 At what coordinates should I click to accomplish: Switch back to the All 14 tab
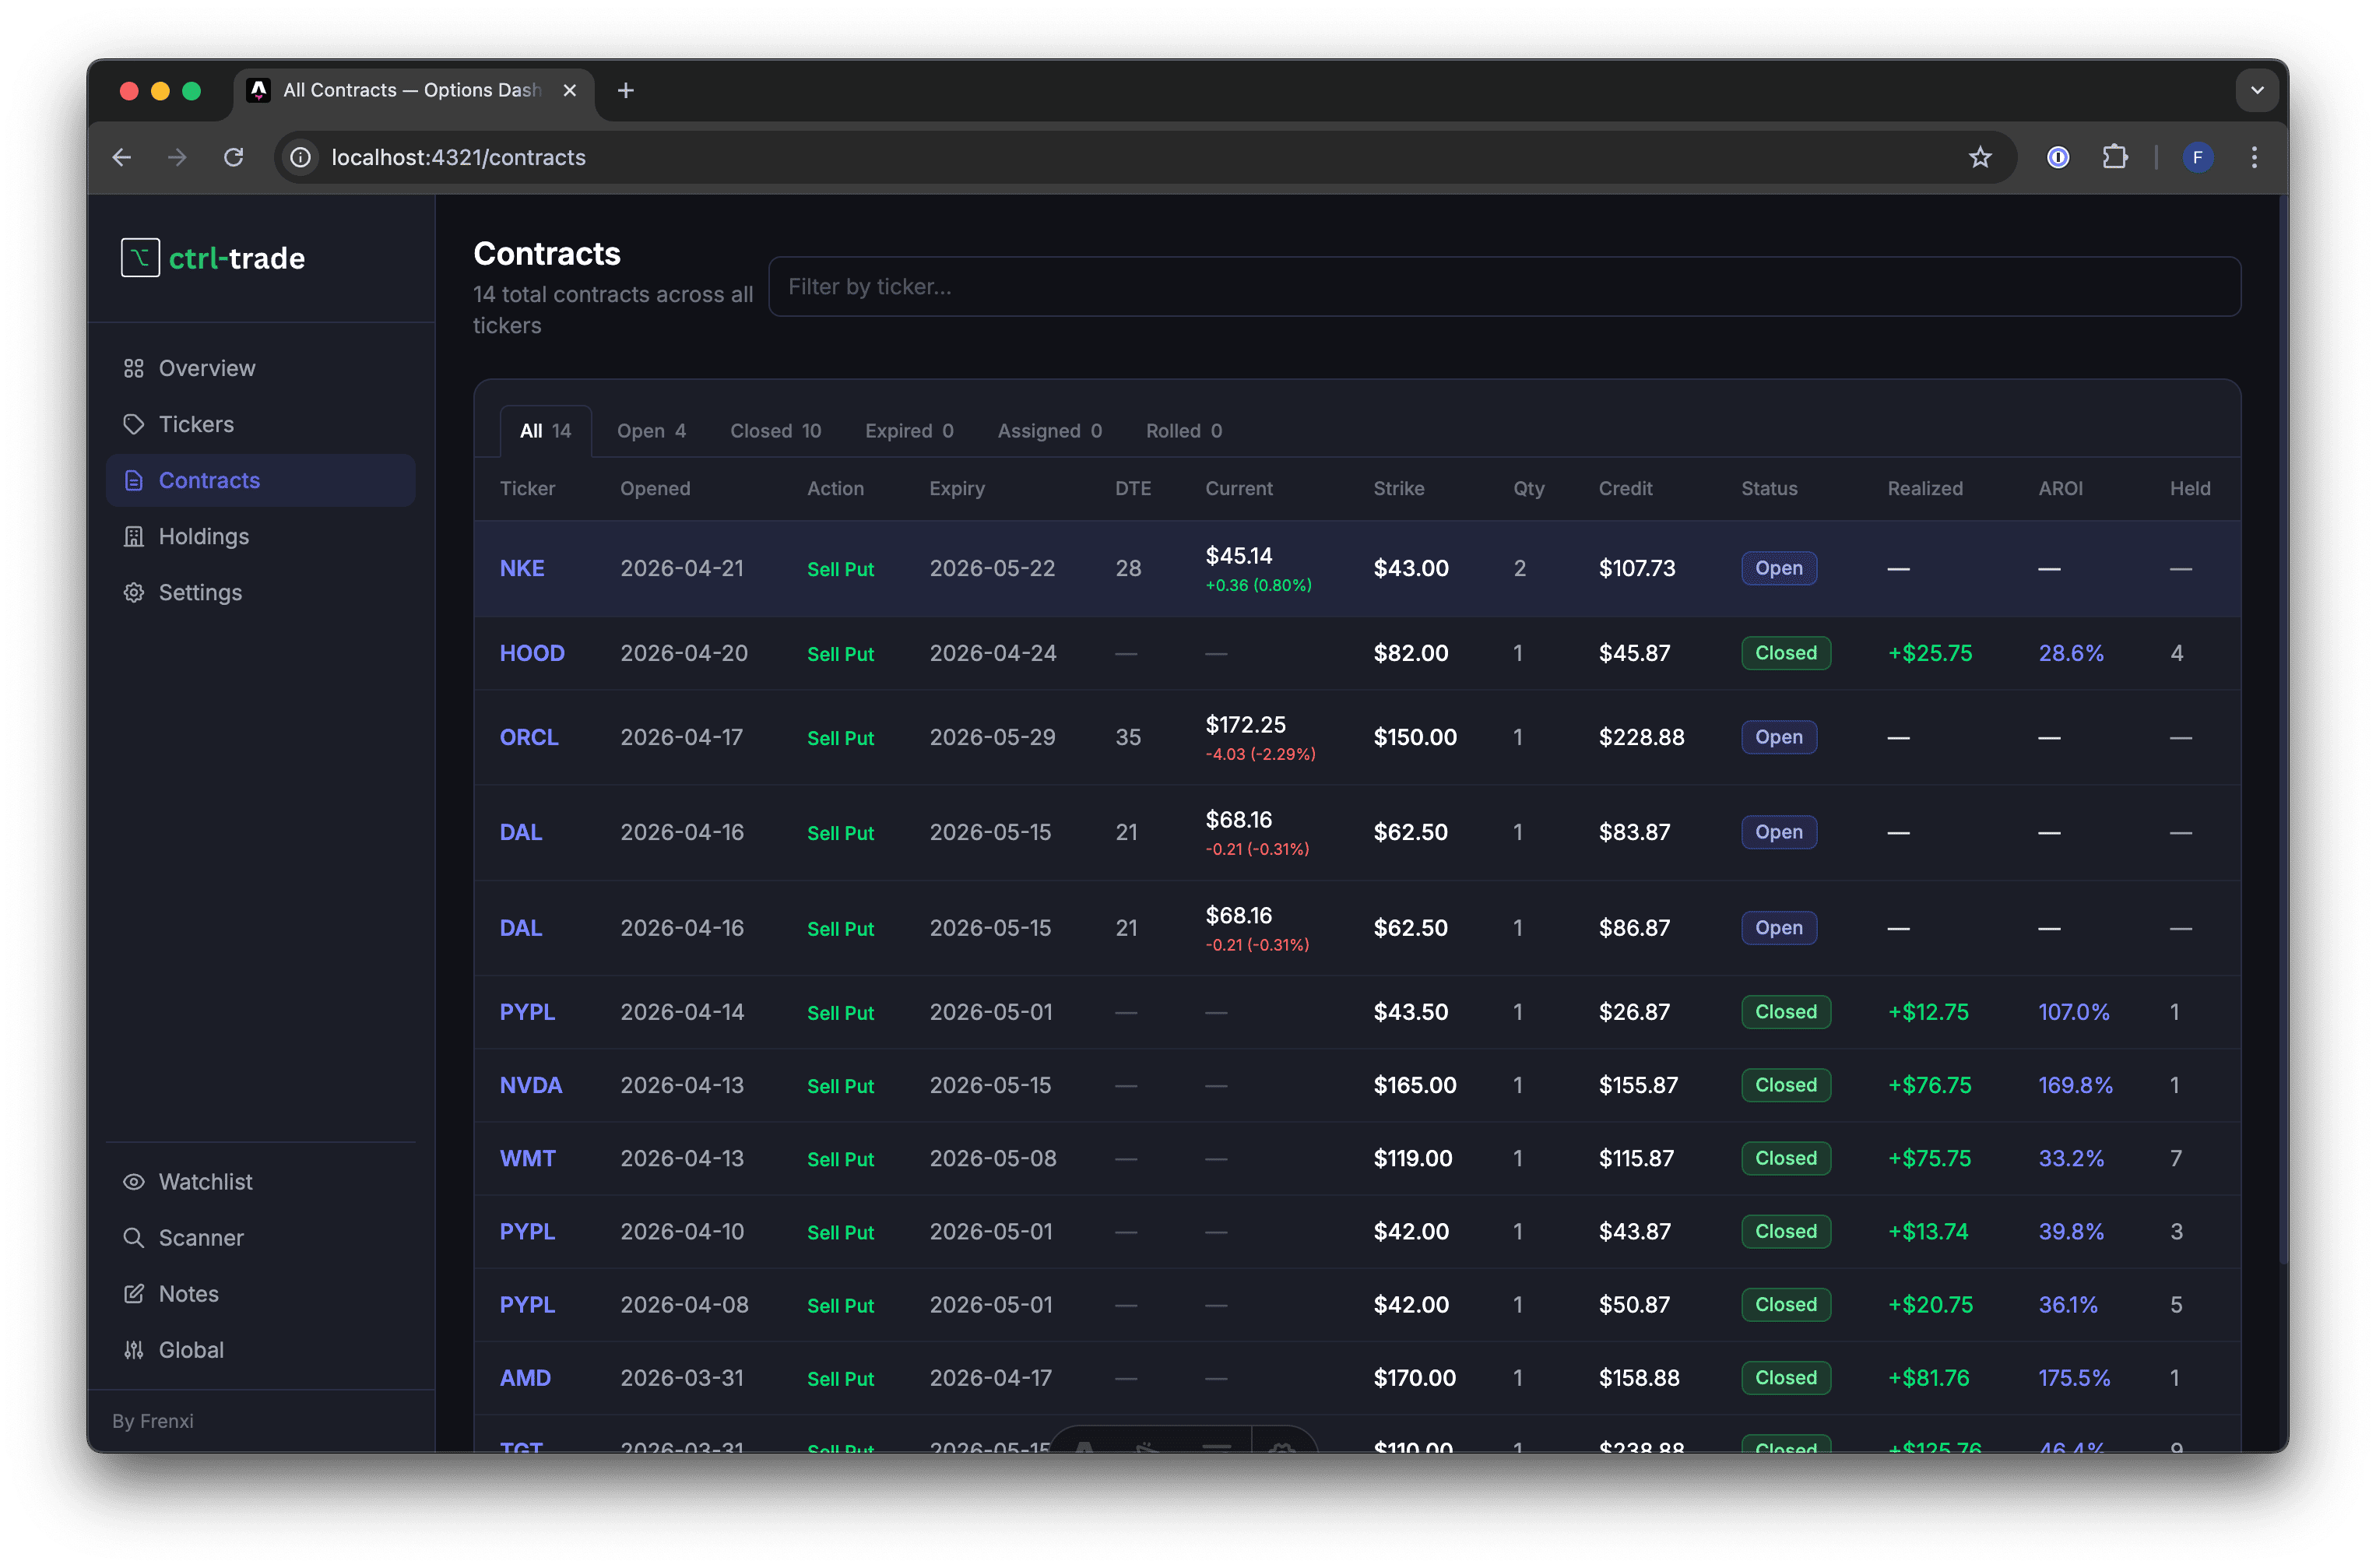point(544,430)
